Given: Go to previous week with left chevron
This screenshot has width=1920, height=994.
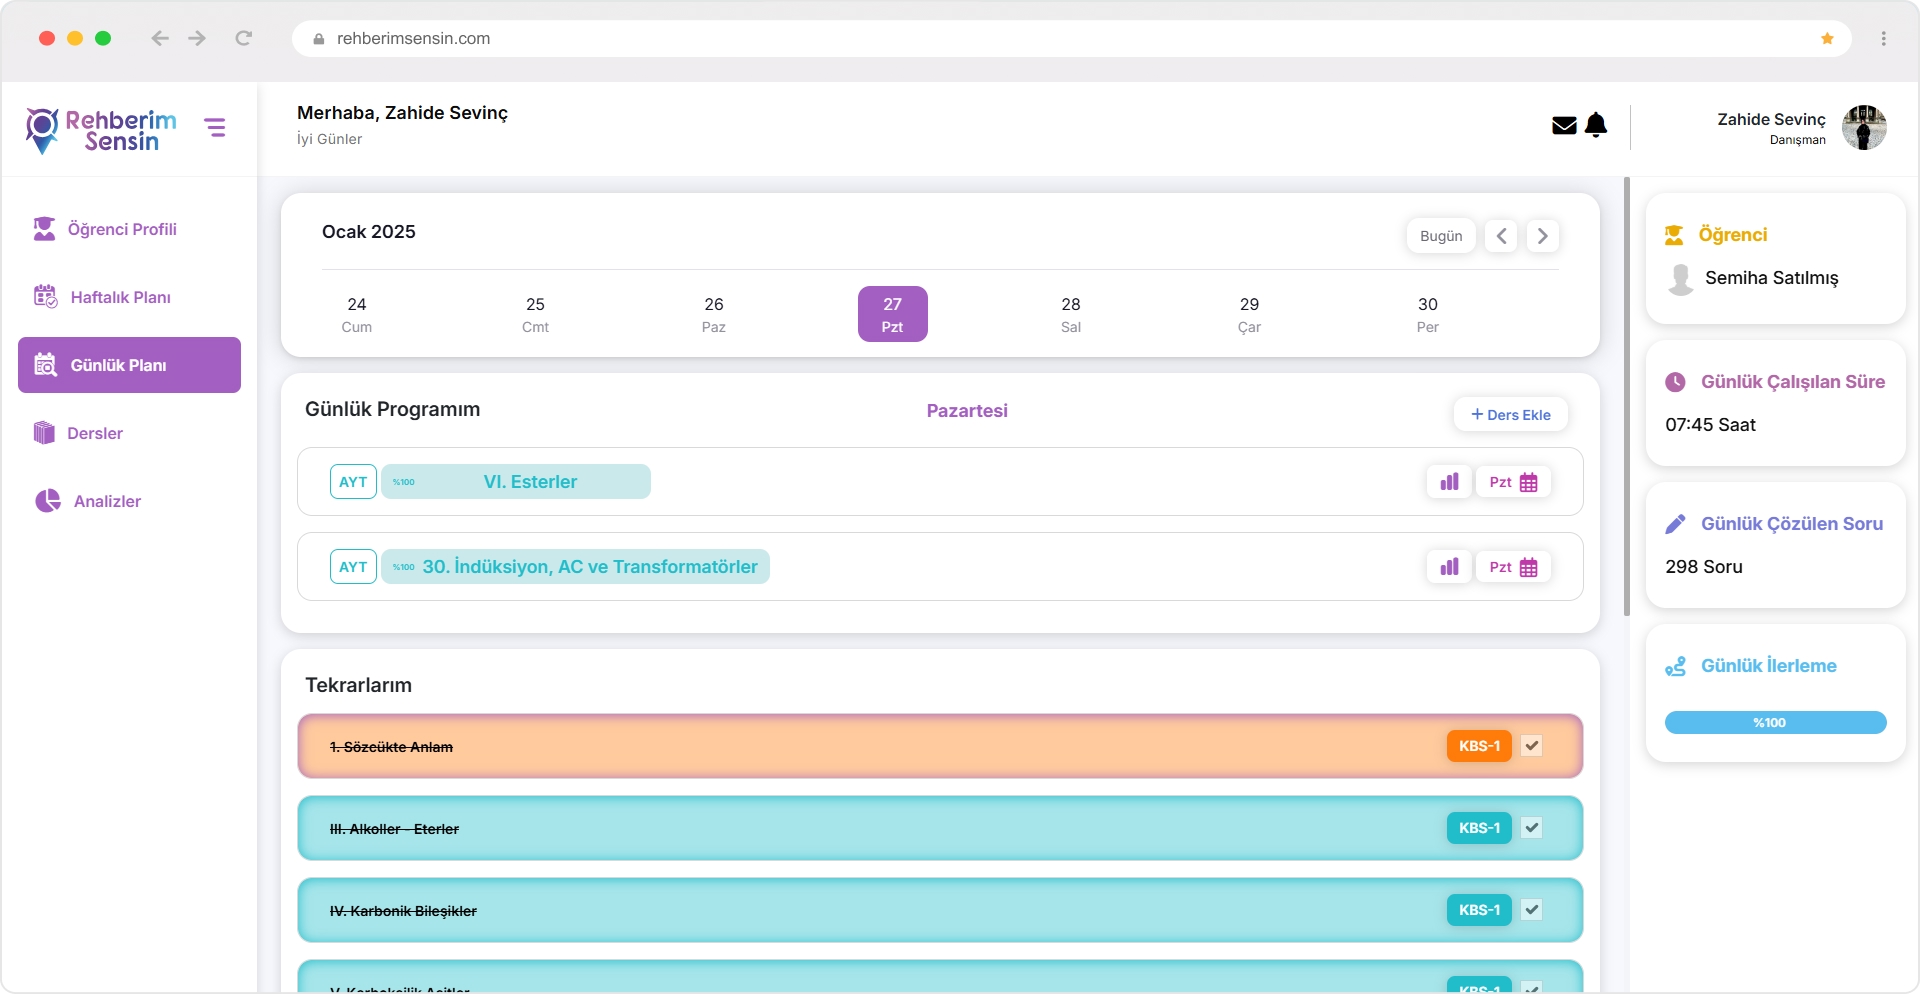Looking at the screenshot, I should click(1501, 236).
